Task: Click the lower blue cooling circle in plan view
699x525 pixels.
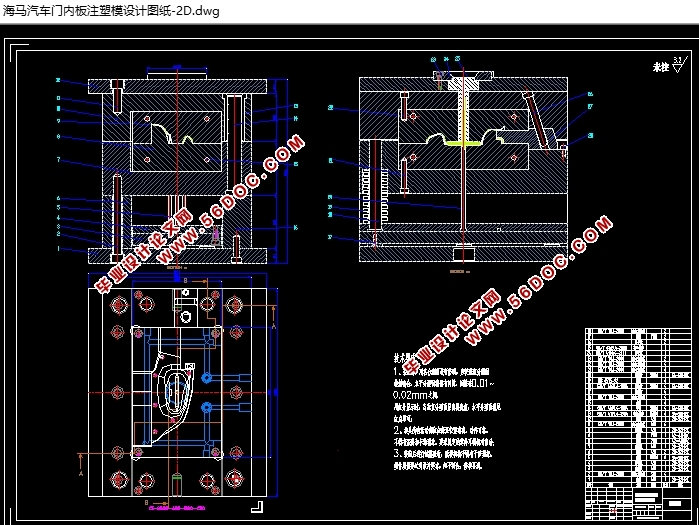Action: [206, 407]
